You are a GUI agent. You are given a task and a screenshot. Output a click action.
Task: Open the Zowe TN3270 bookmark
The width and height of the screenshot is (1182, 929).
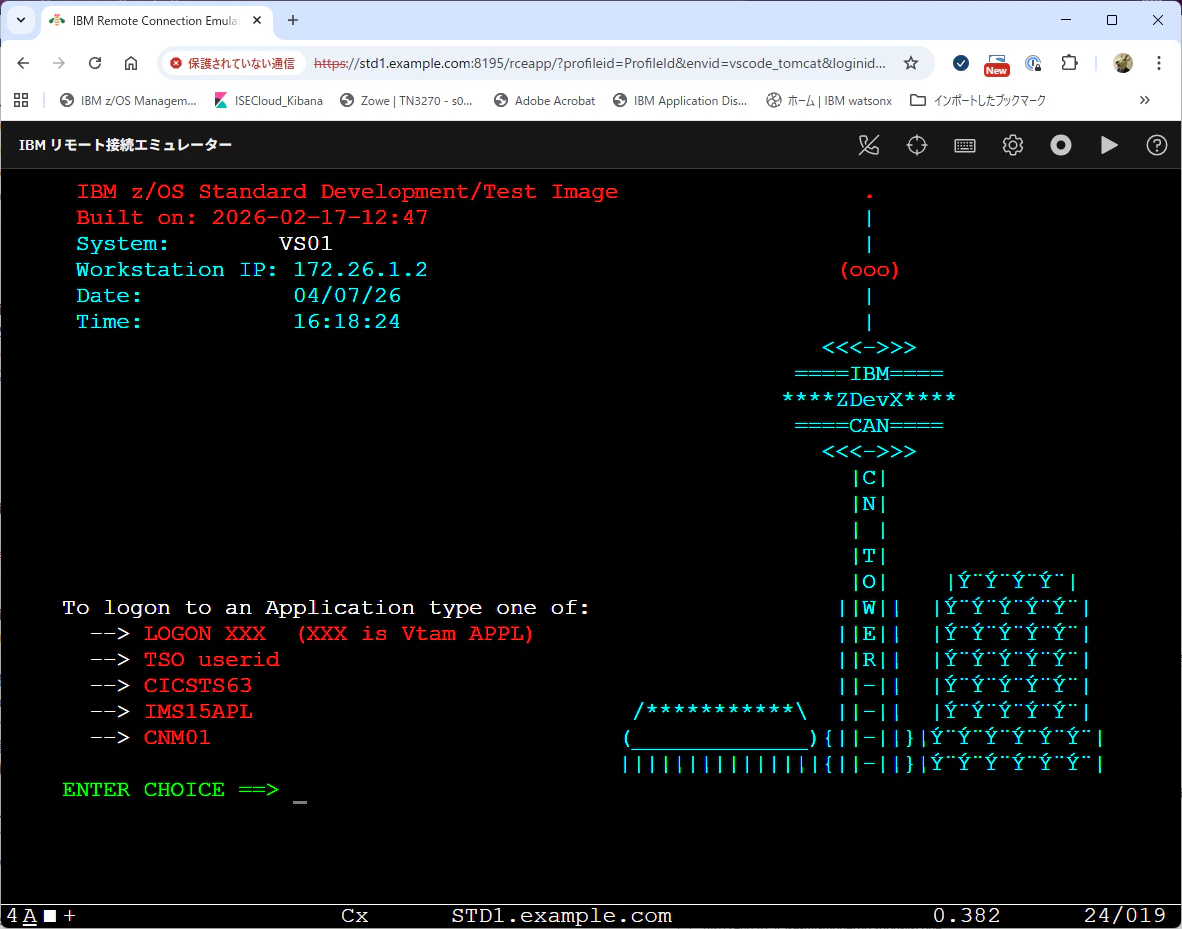click(x=407, y=100)
